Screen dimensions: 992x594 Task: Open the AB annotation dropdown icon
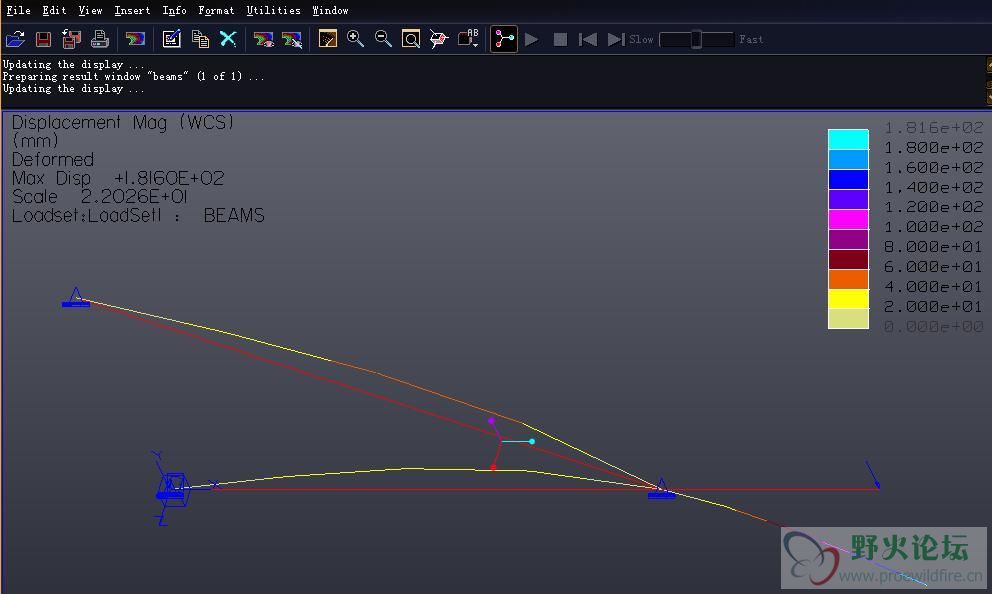[x=468, y=39]
